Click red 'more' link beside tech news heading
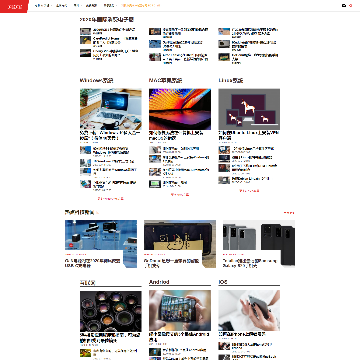 pyautogui.click(x=289, y=213)
